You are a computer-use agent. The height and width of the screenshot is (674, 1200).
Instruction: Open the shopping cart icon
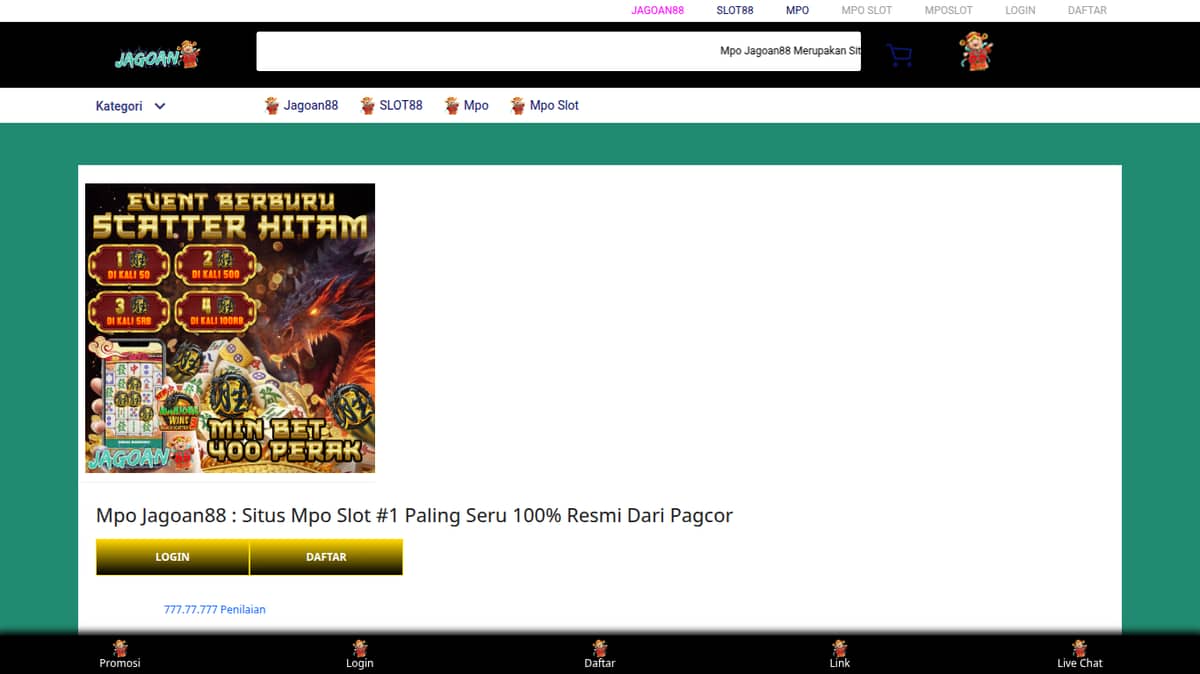click(x=899, y=55)
